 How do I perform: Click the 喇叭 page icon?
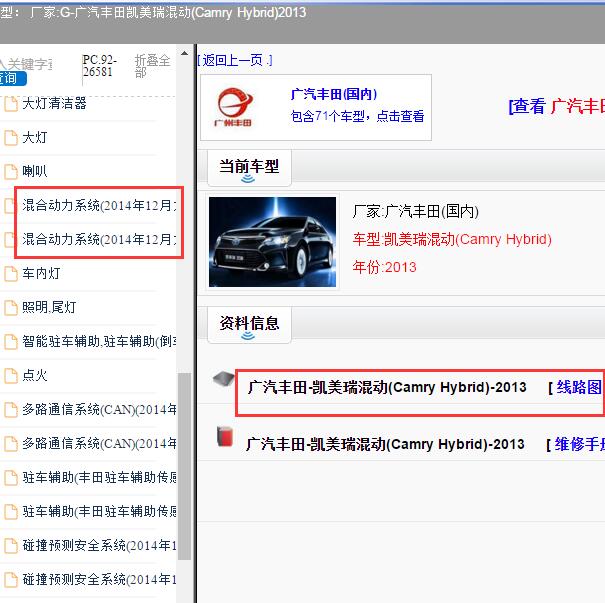click(x=11, y=172)
